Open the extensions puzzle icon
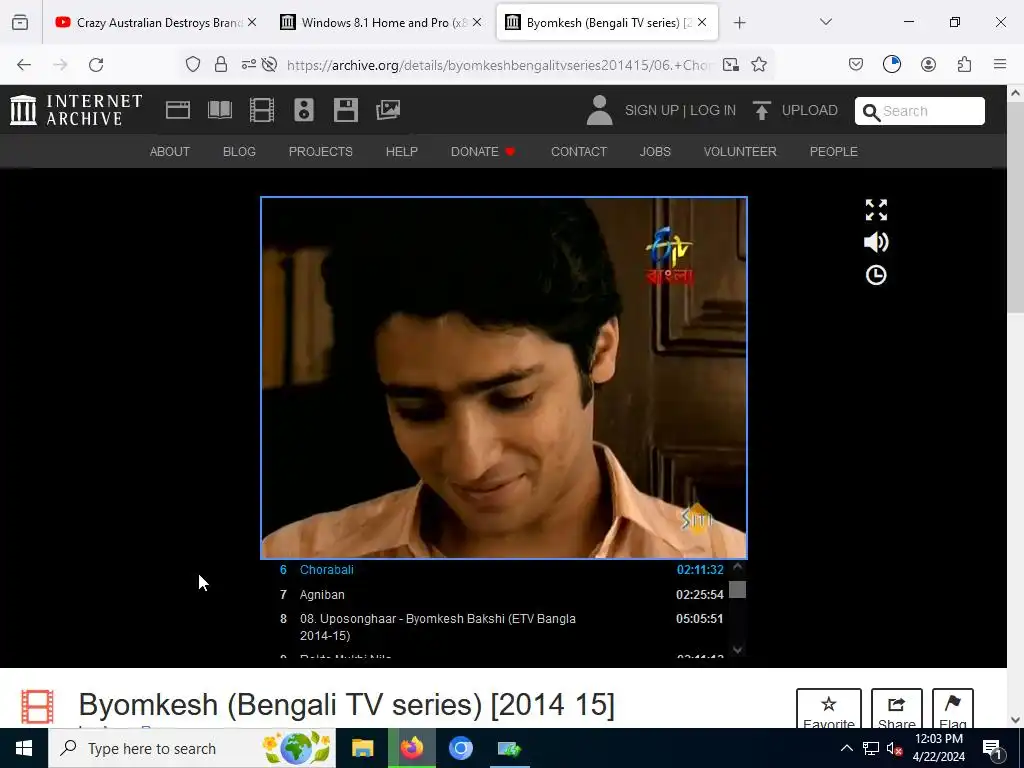1024x768 pixels. 964,64
